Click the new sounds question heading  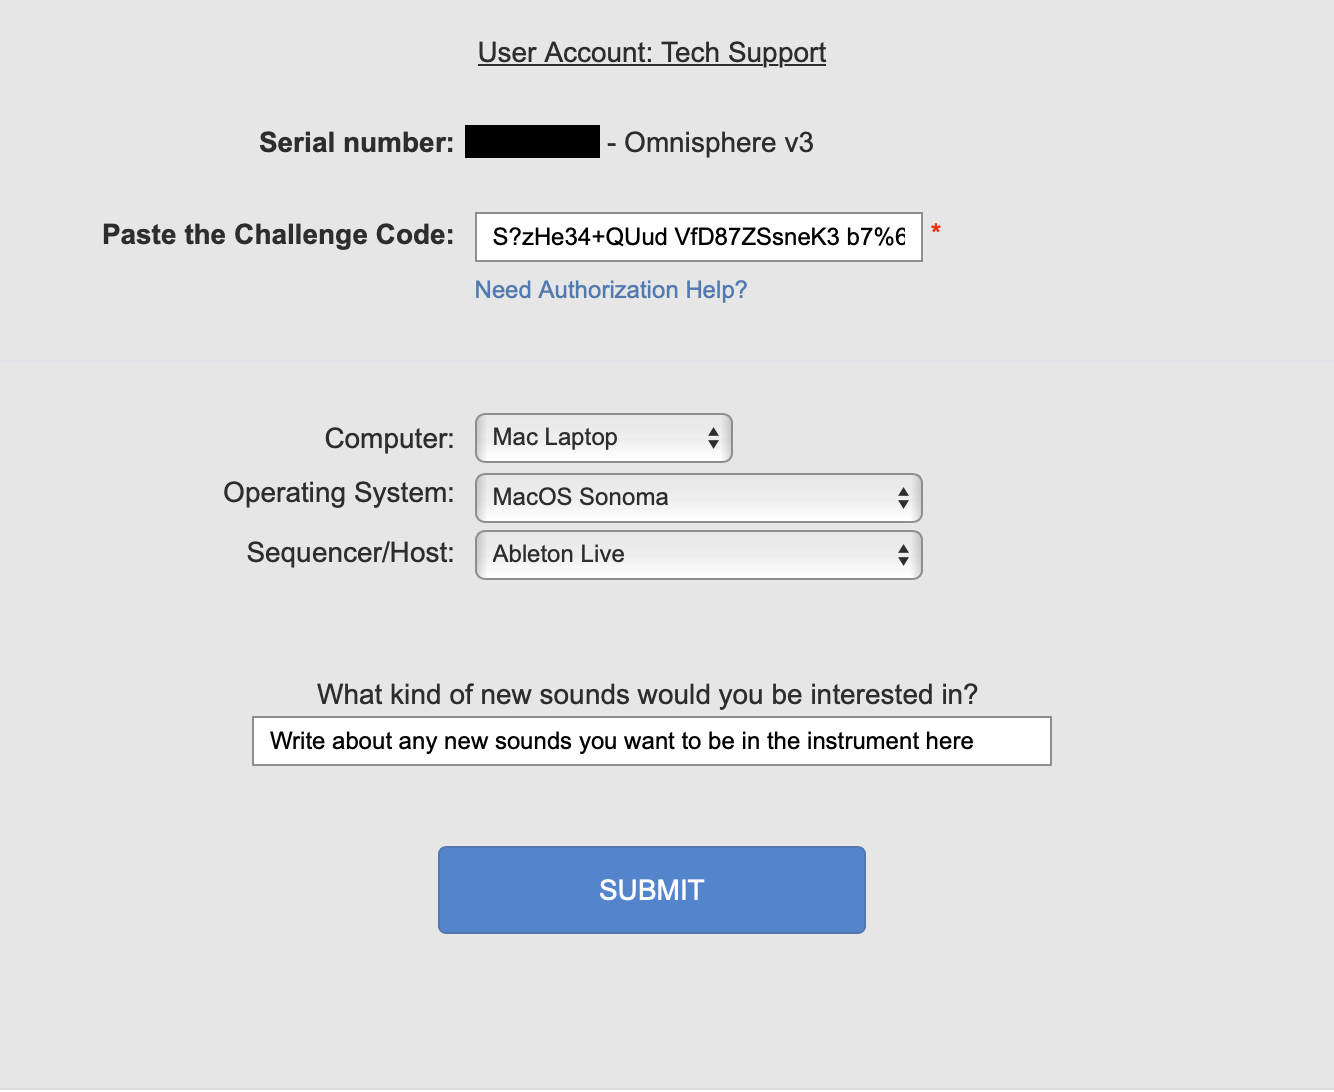647,695
